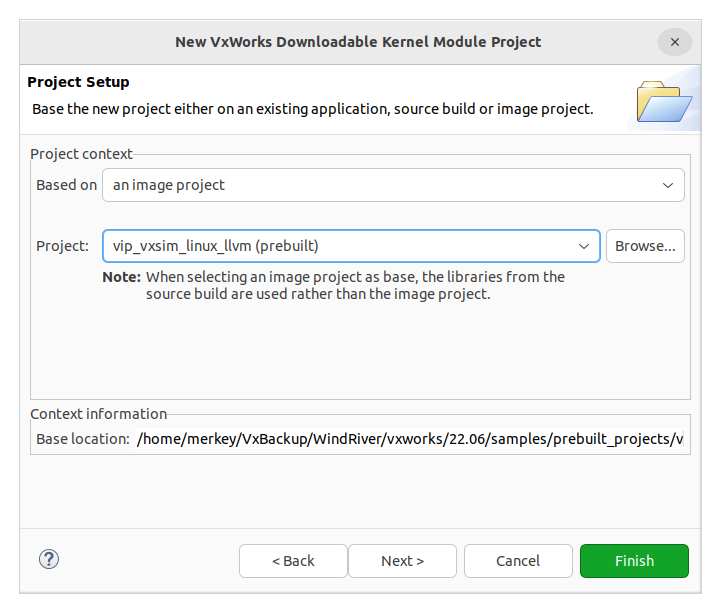Click the Project Setup heading

pos(78,82)
